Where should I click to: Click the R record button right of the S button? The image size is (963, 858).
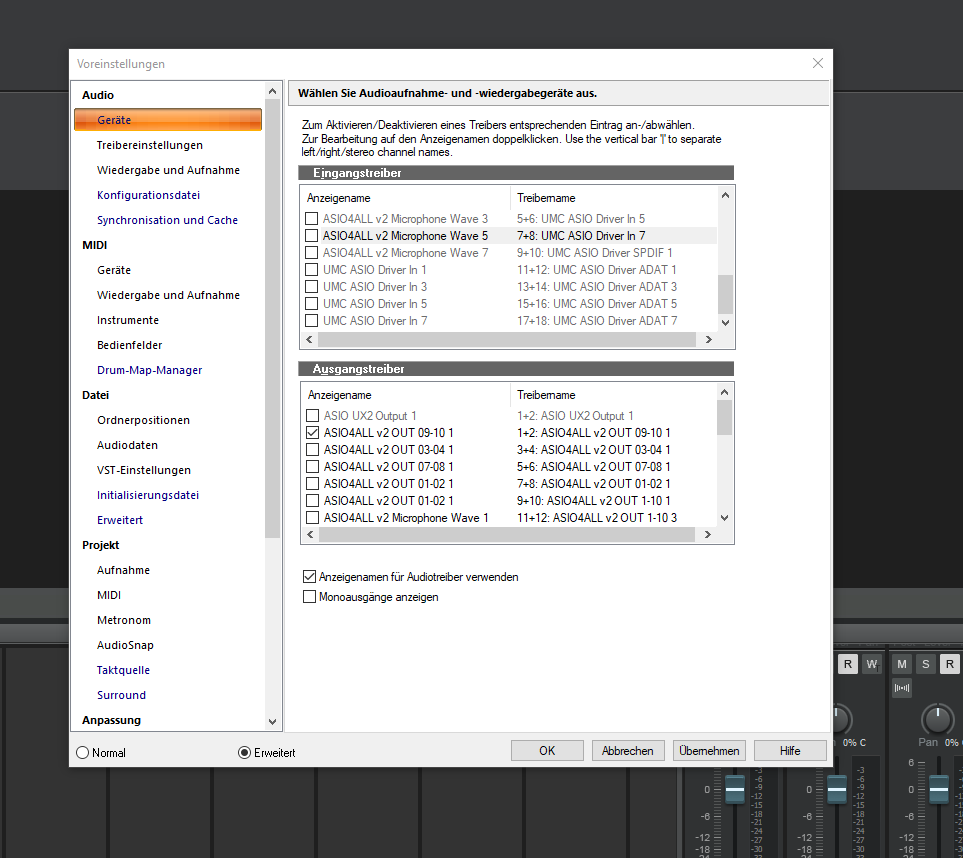(949, 664)
